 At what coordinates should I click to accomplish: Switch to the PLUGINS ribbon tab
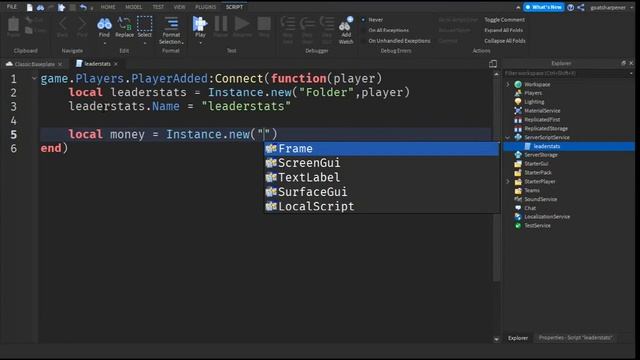(205, 7)
